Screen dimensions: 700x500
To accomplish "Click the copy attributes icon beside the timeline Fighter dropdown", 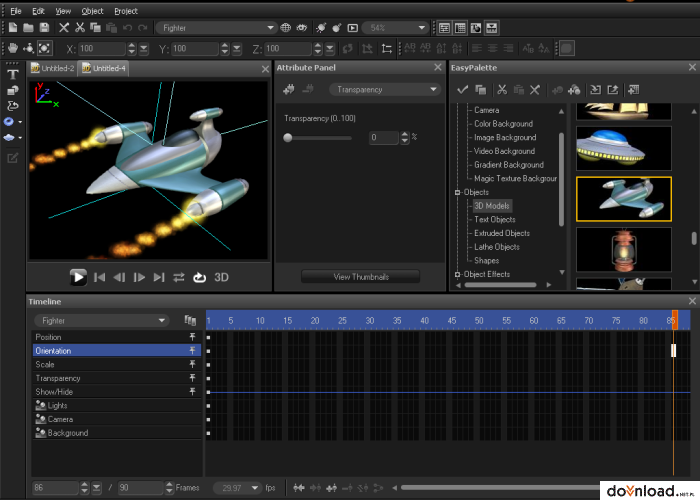I will 190,320.
